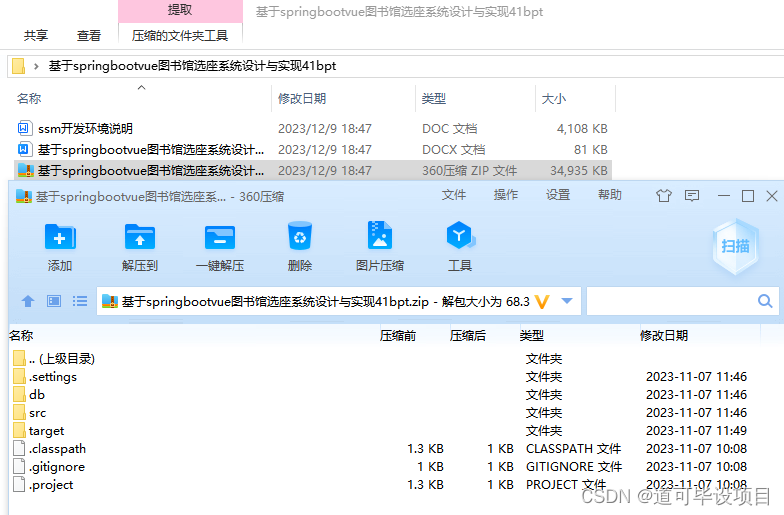Viewport: 784px width, 515px height.
Task: Click the 2023-11-07 11:49 date for target
Action: [696, 430]
